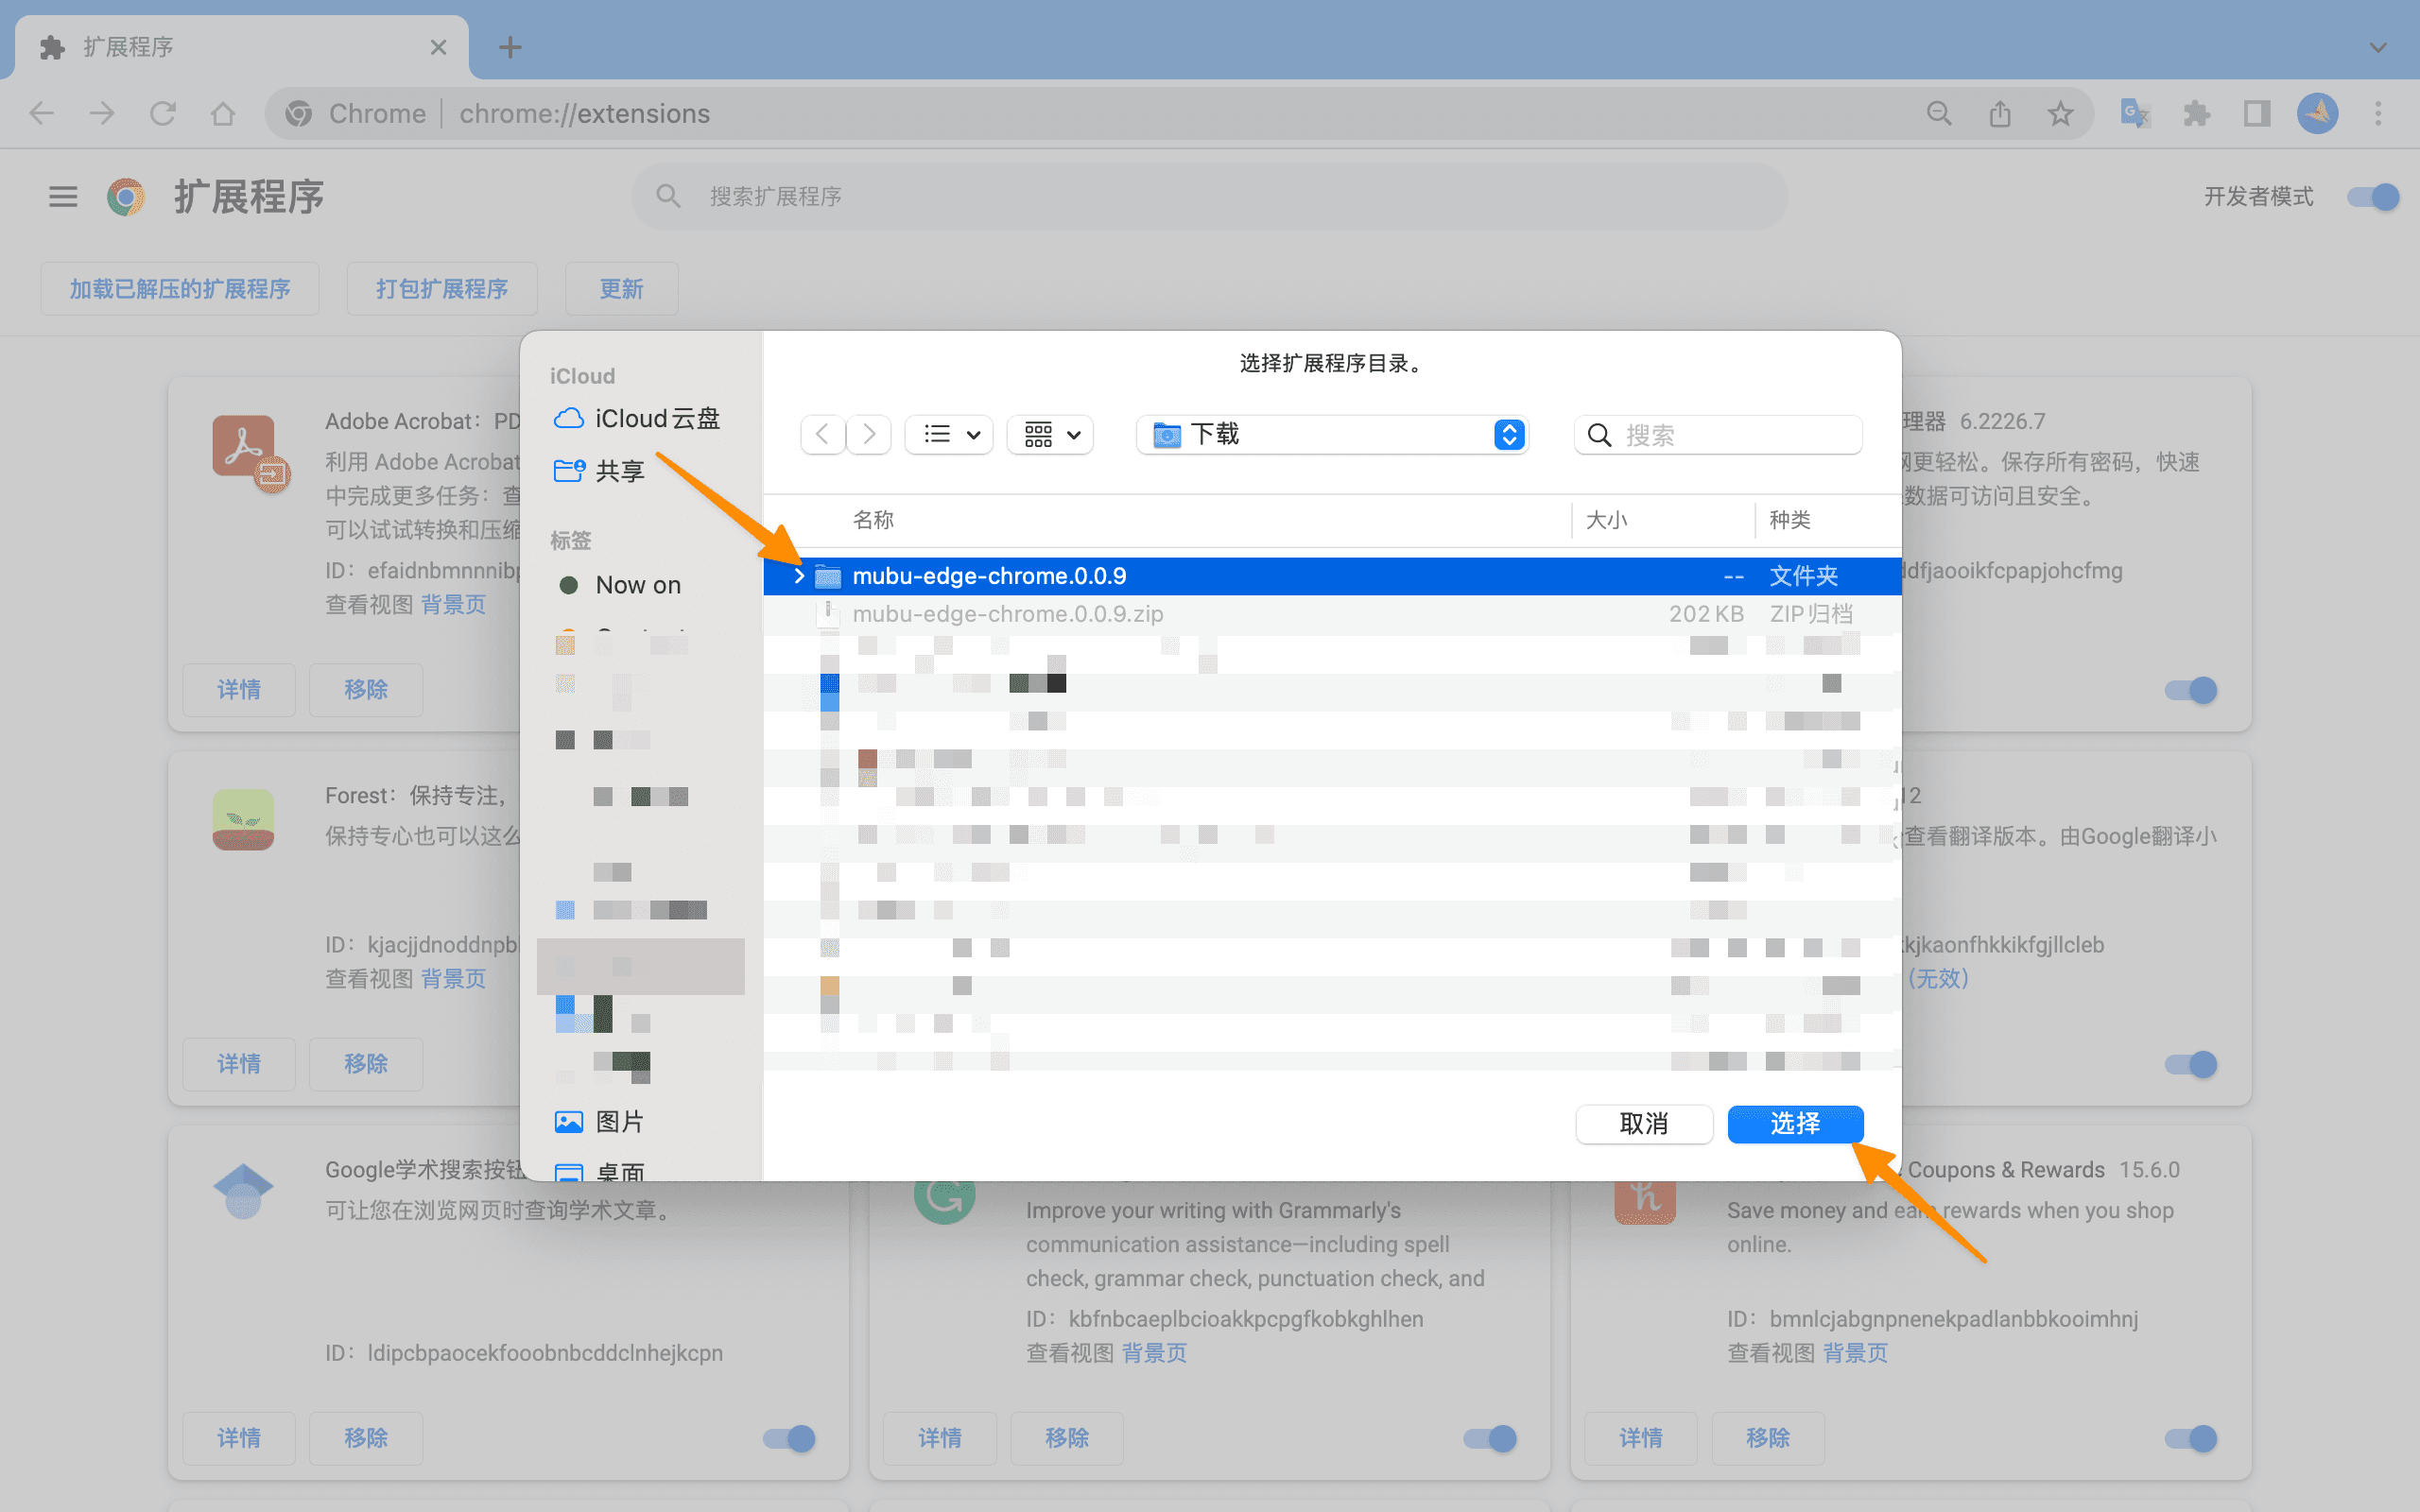Expand the mubu-edge-chrome.0.0.9 folder disclosure arrow
Screen dimensions: 2420x1512
[x=798, y=576]
